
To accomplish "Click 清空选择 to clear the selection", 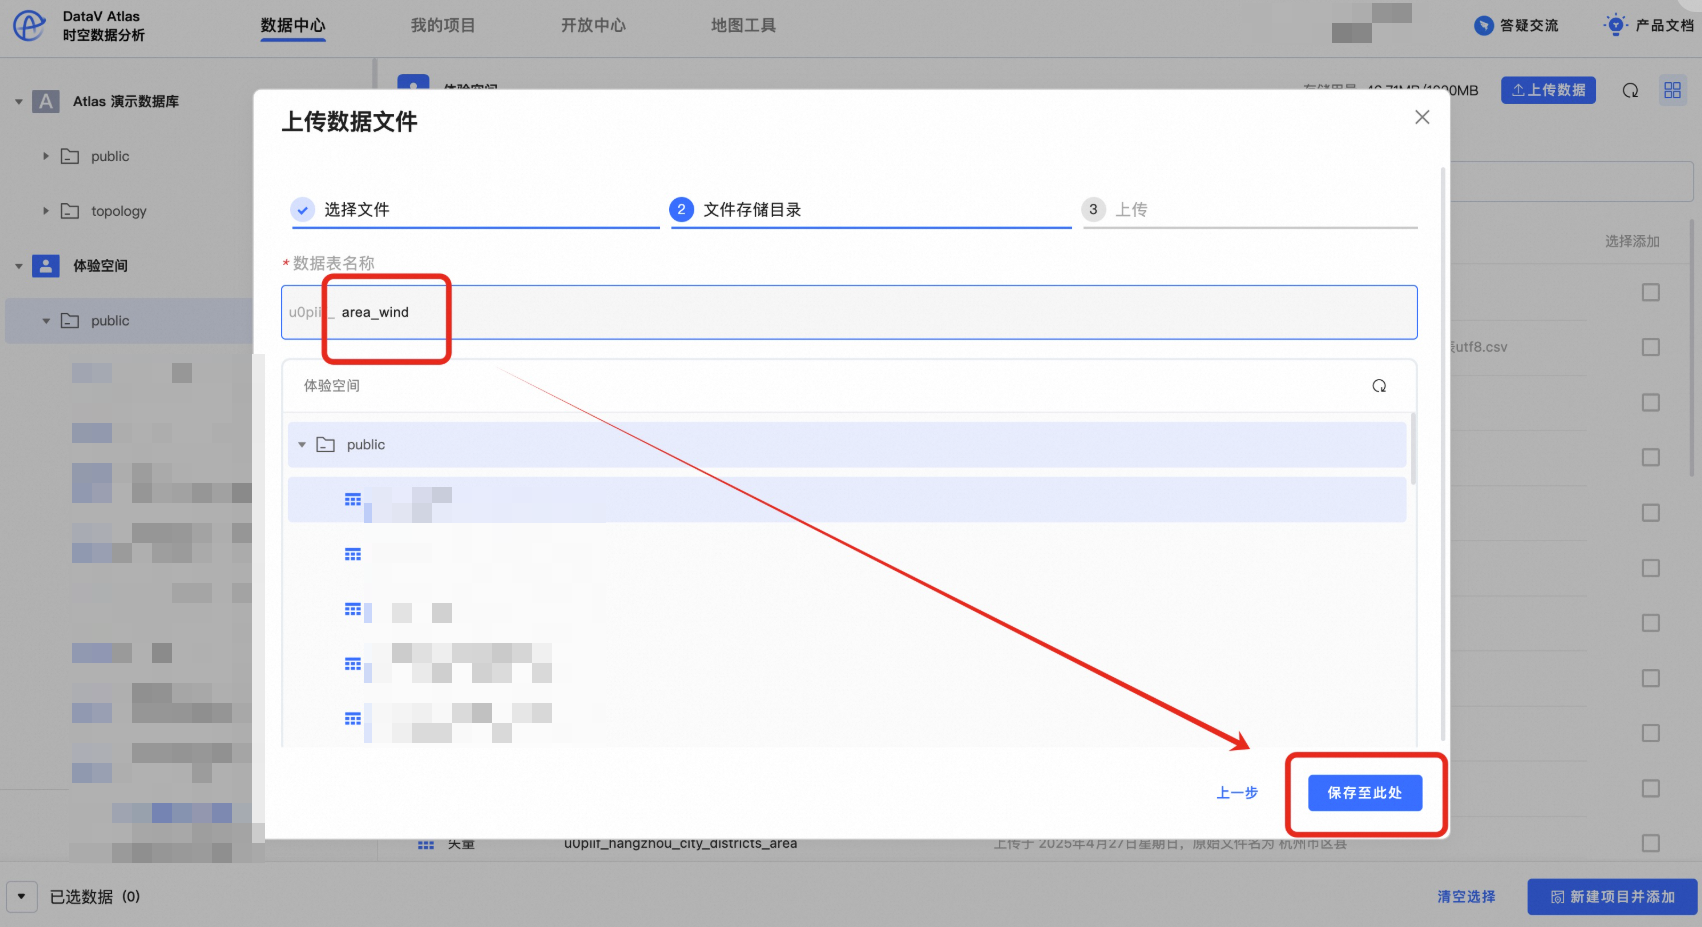I will pos(1466,897).
